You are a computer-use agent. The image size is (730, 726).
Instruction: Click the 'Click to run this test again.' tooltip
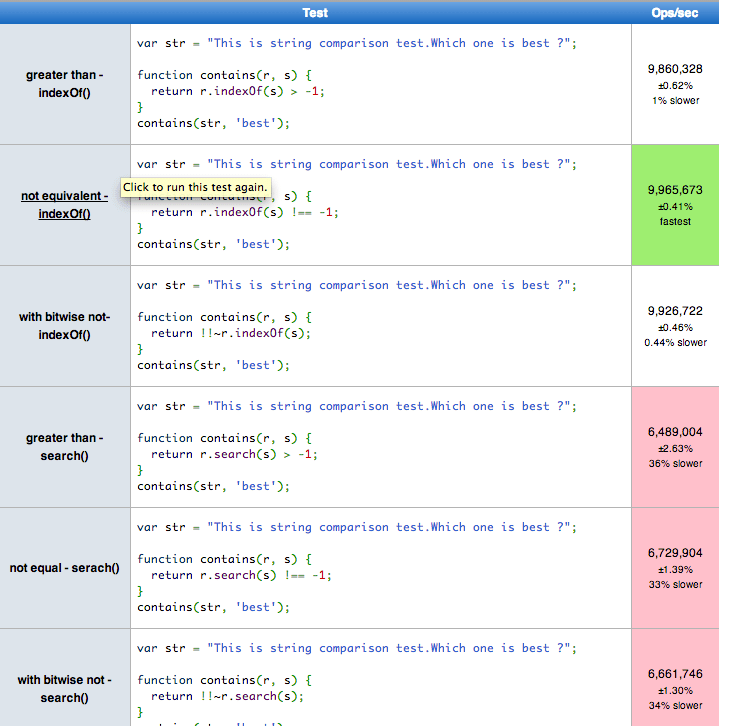pos(196,187)
